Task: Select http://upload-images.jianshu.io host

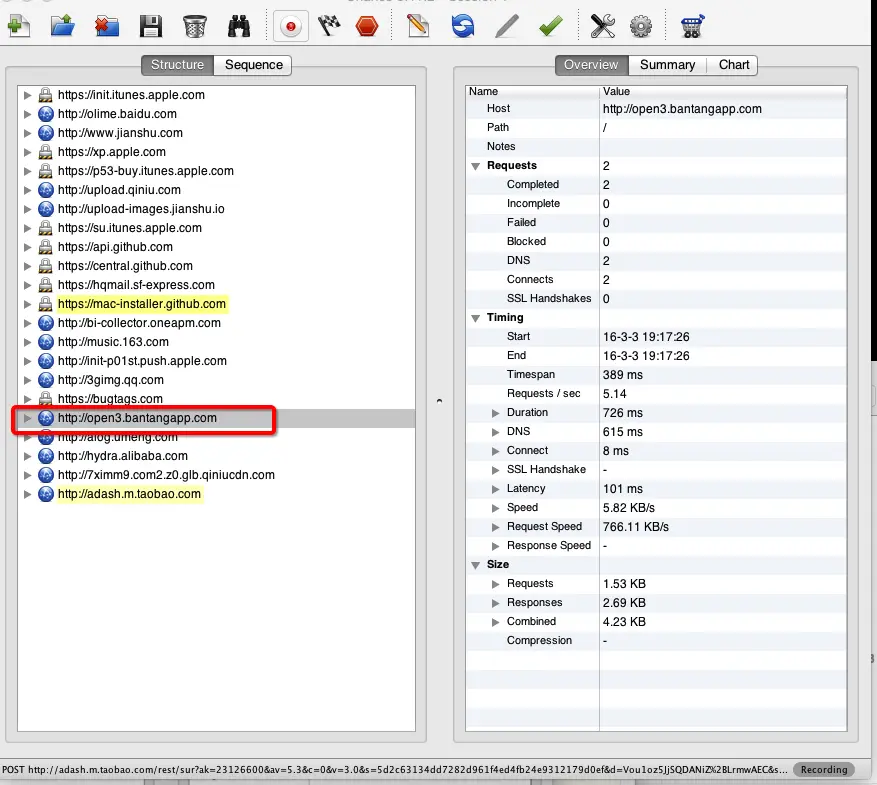Action: coord(141,209)
